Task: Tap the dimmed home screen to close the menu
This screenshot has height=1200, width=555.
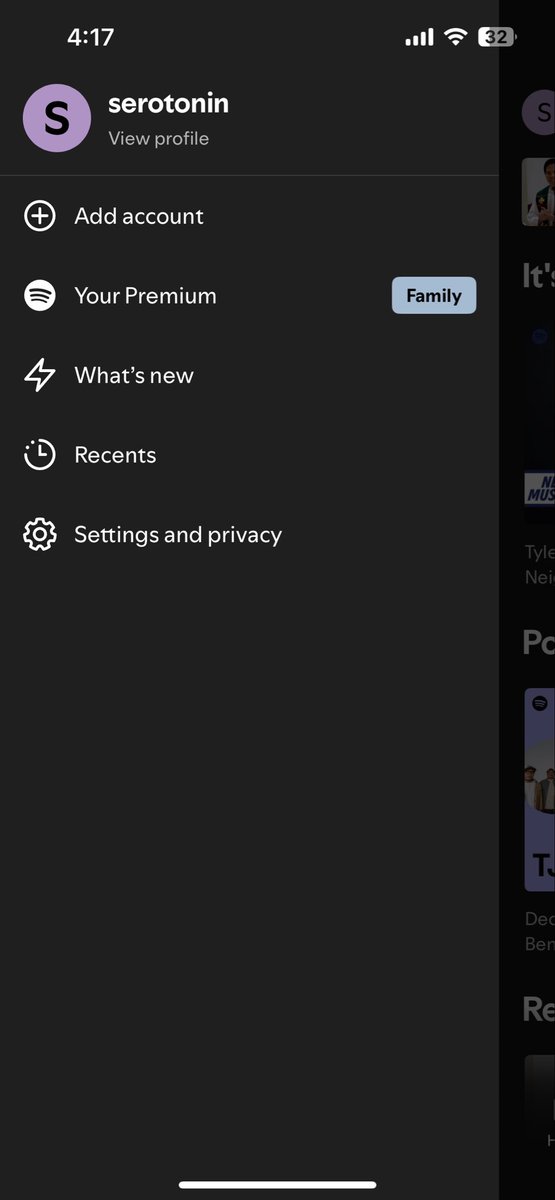Action: coord(527,600)
